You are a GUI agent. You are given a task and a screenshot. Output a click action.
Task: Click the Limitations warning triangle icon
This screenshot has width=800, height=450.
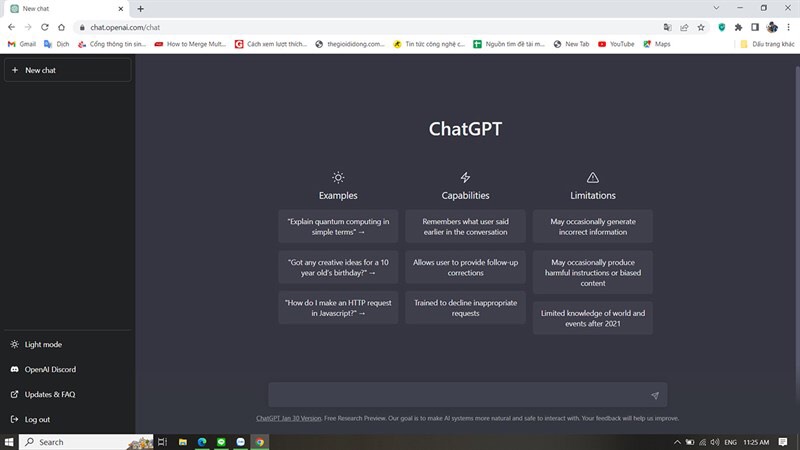593,177
